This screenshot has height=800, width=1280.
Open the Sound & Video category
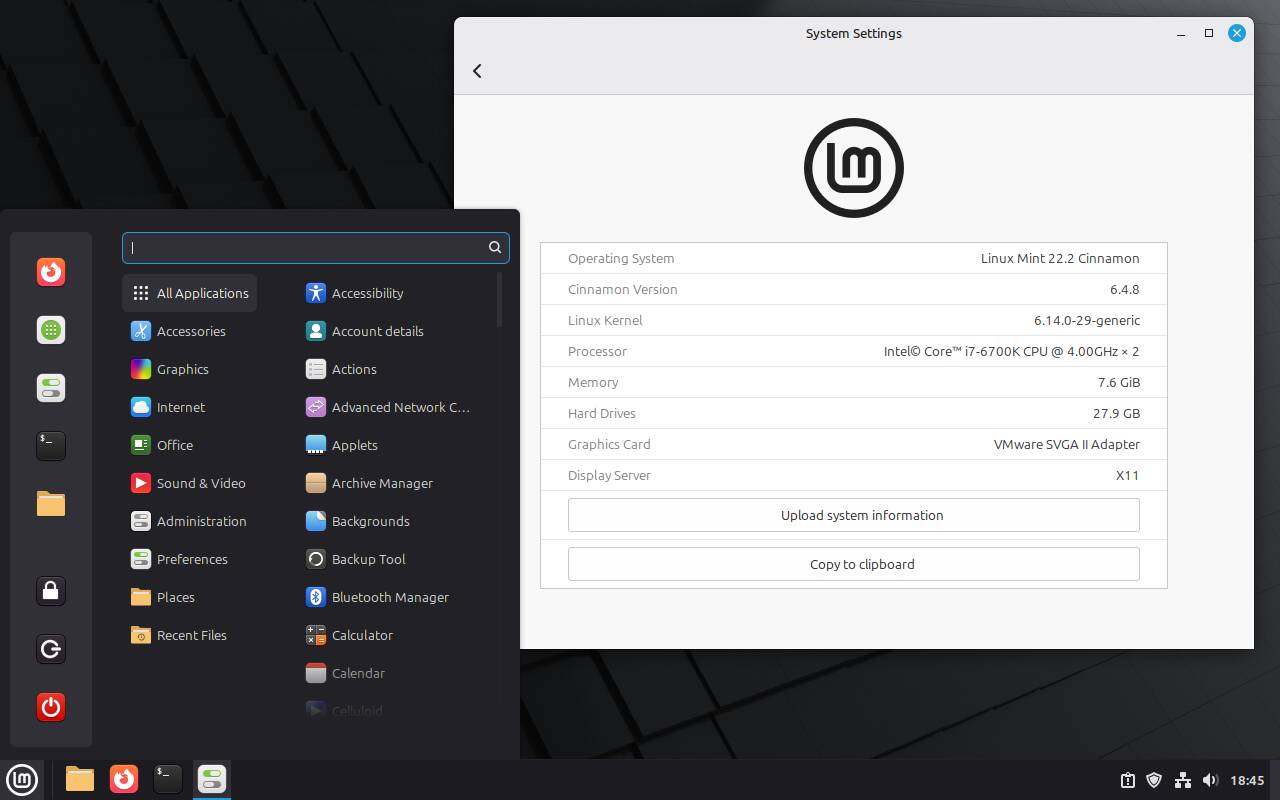201,483
